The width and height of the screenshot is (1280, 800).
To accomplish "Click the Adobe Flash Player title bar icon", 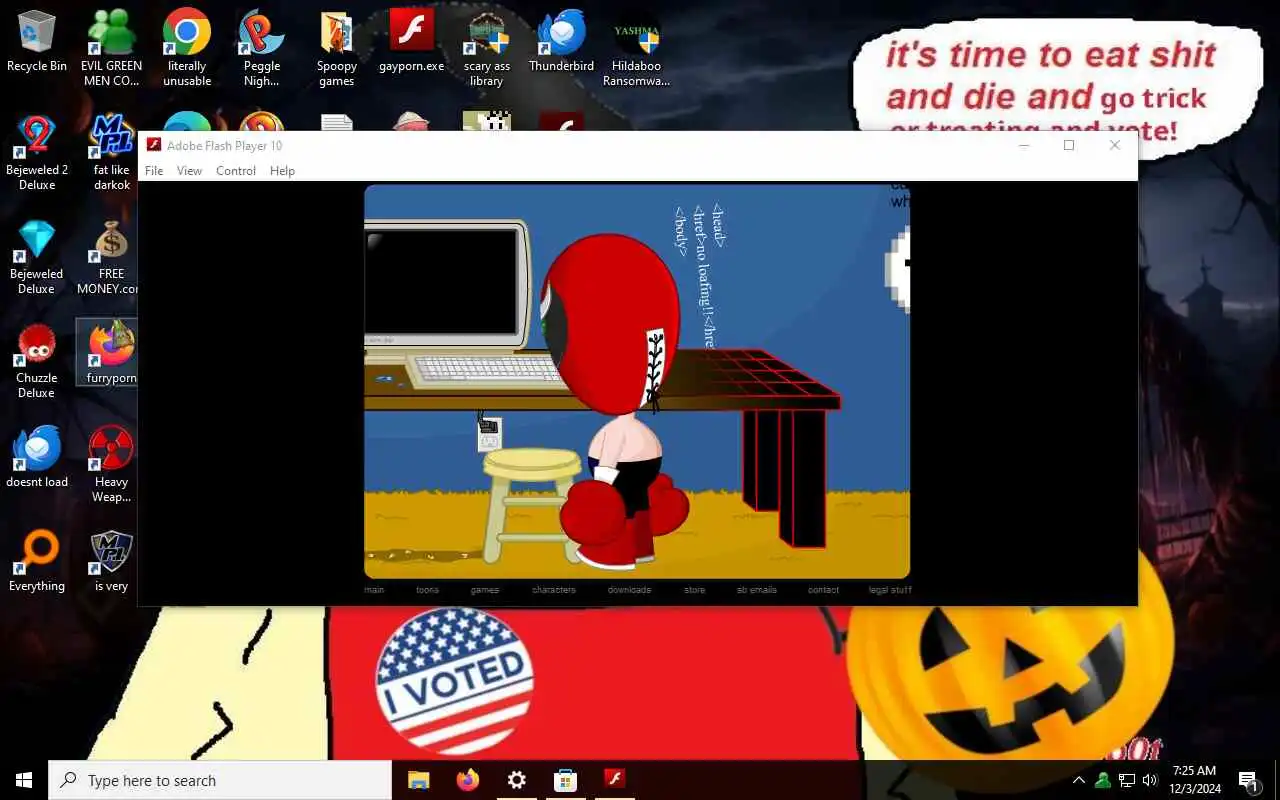I will 154,145.
